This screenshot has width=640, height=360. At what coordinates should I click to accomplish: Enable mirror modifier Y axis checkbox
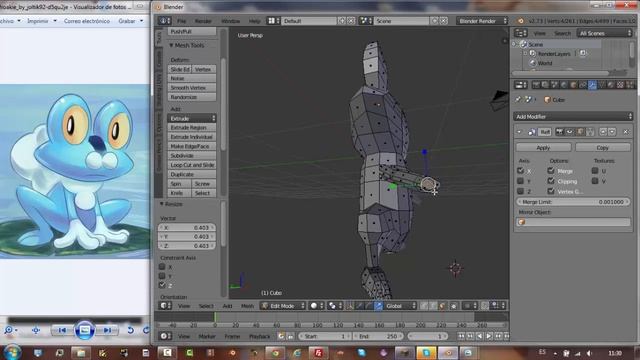[x=520, y=181]
